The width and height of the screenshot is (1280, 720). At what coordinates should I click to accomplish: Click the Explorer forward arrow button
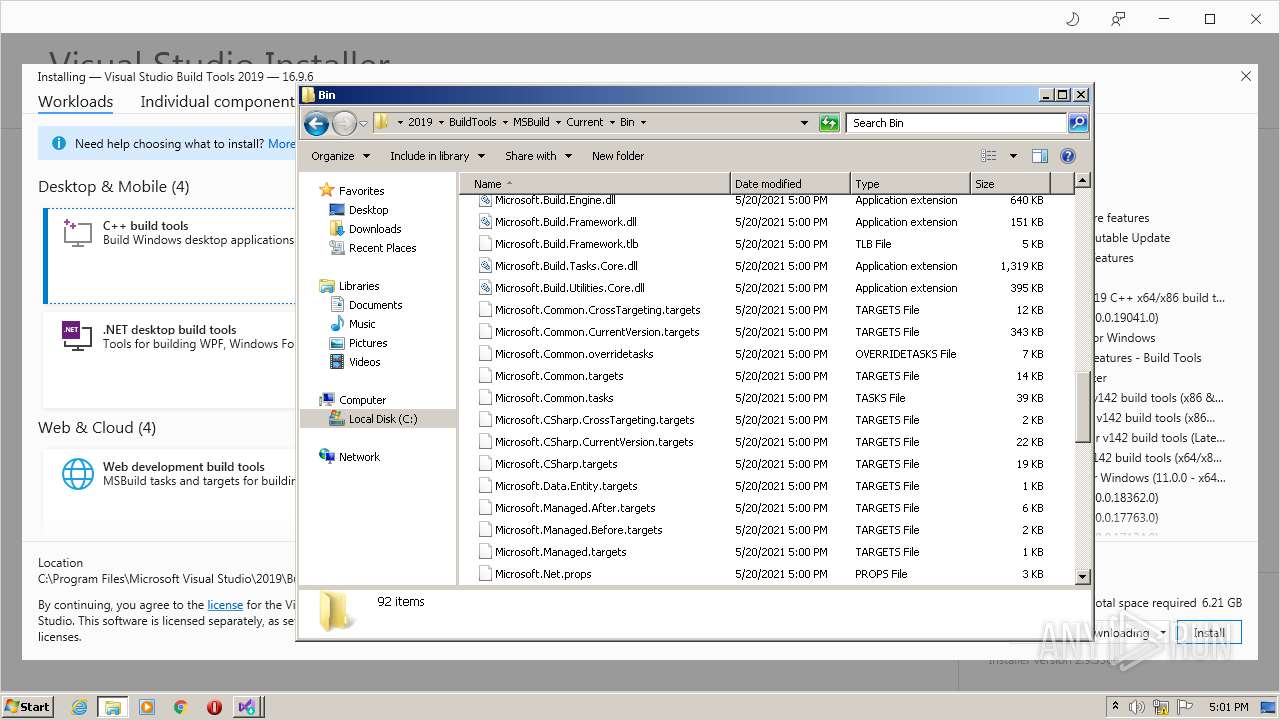pos(344,123)
